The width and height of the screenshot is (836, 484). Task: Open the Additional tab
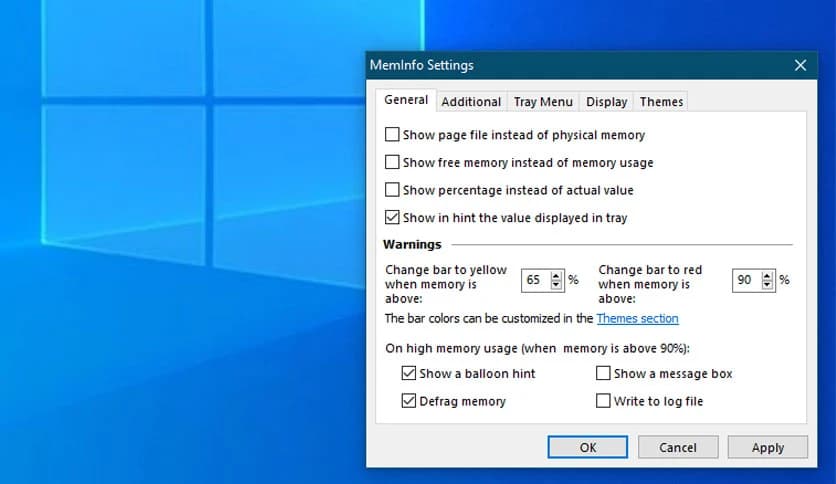pyautogui.click(x=471, y=102)
